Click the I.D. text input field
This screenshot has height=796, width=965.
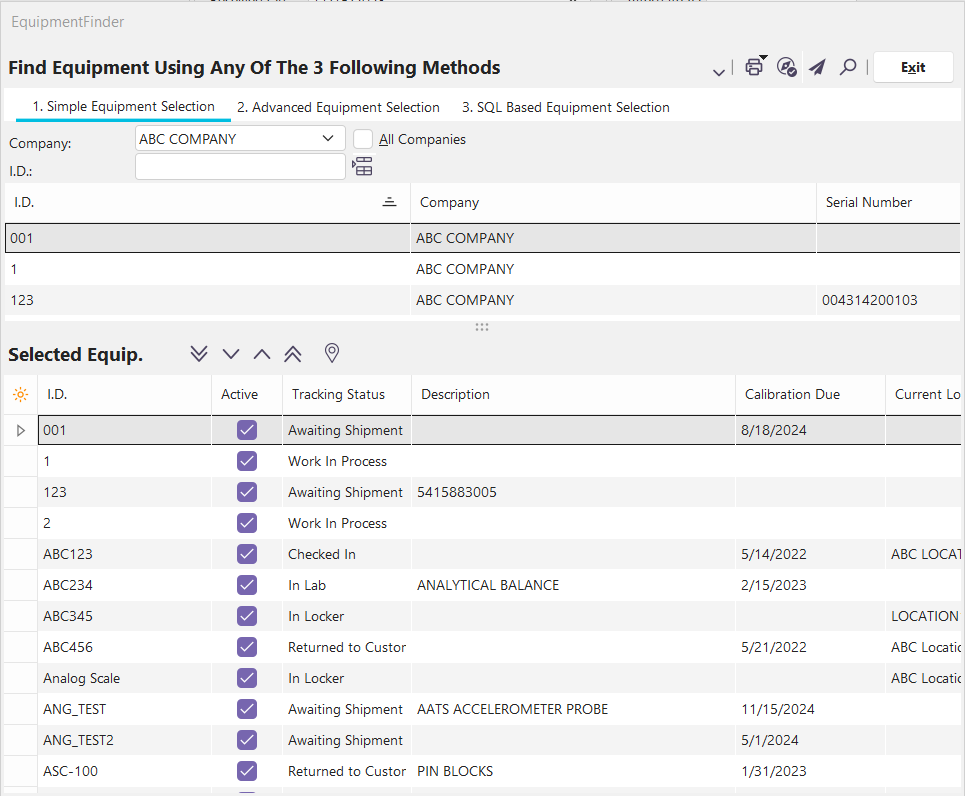click(x=240, y=167)
